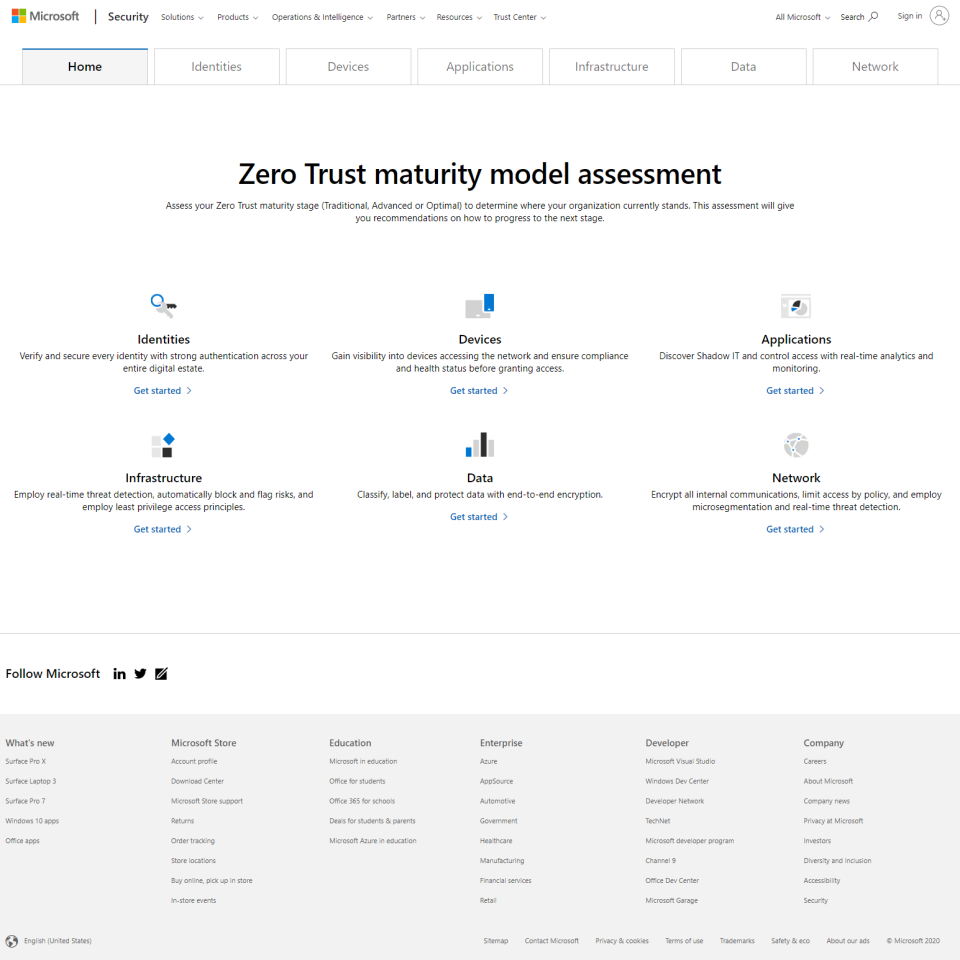Open Microsoft LinkedIn page

[119, 674]
